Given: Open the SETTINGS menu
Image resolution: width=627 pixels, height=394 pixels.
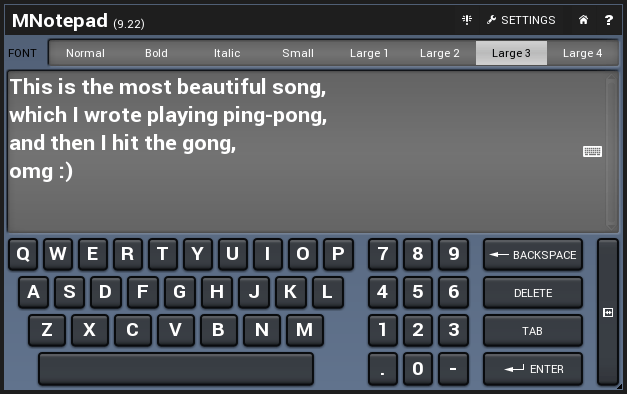Looking at the screenshot, I should [x=521, y=20].
